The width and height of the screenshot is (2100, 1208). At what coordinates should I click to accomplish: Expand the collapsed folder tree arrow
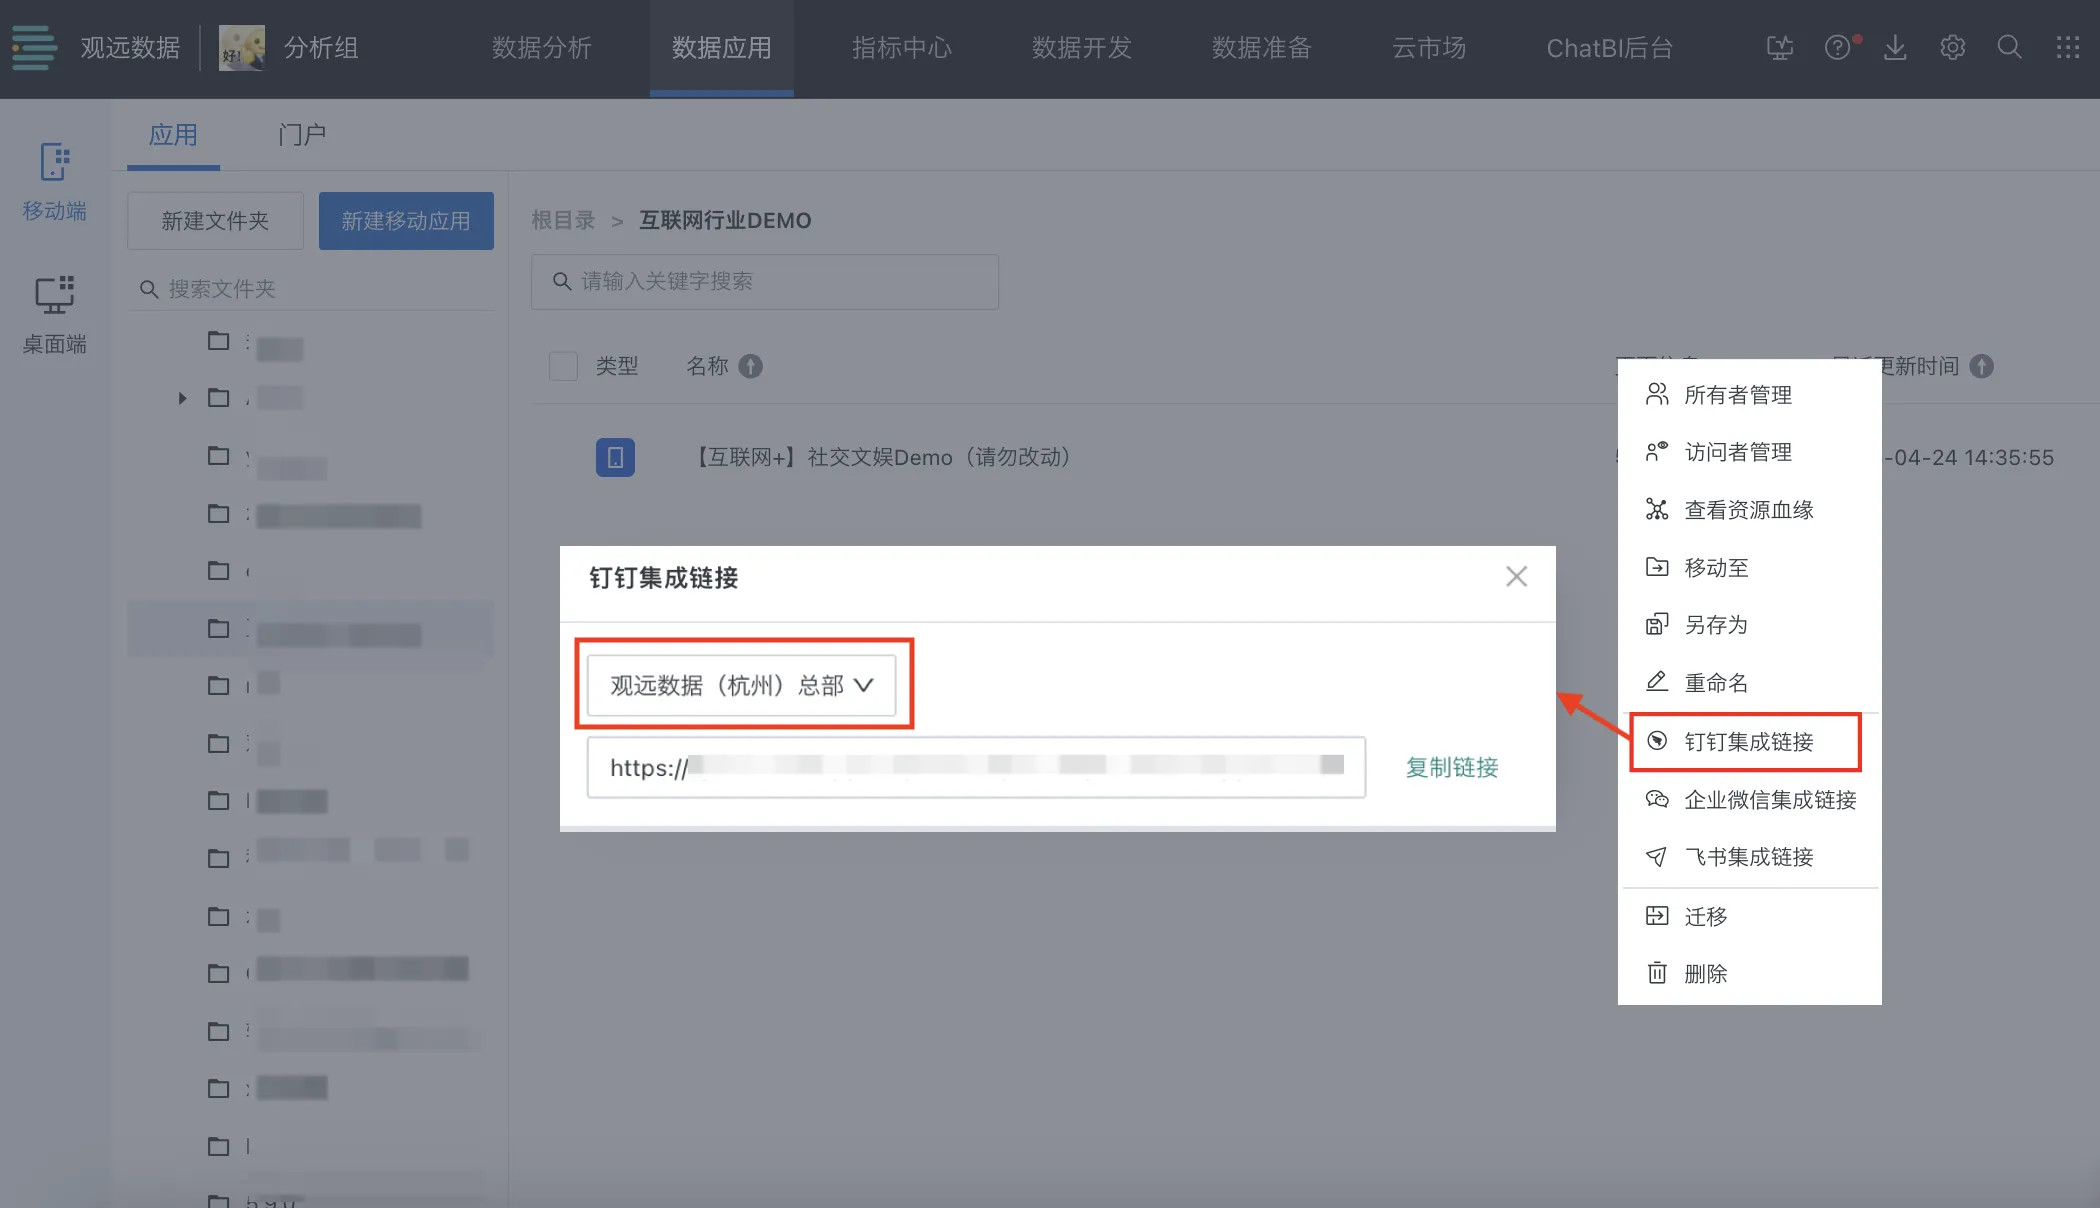point(182,398)
